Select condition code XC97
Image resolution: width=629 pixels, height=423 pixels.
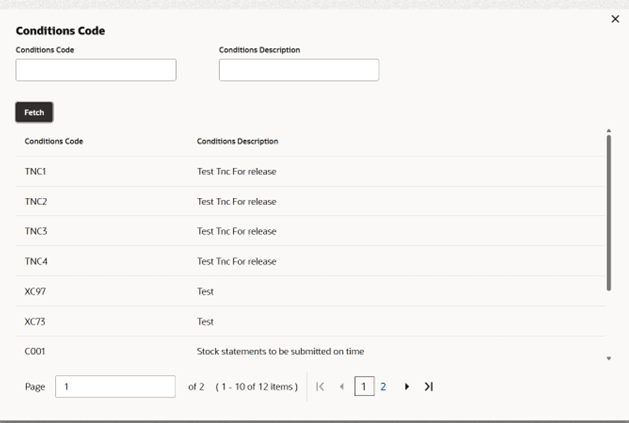coord(35,291)
